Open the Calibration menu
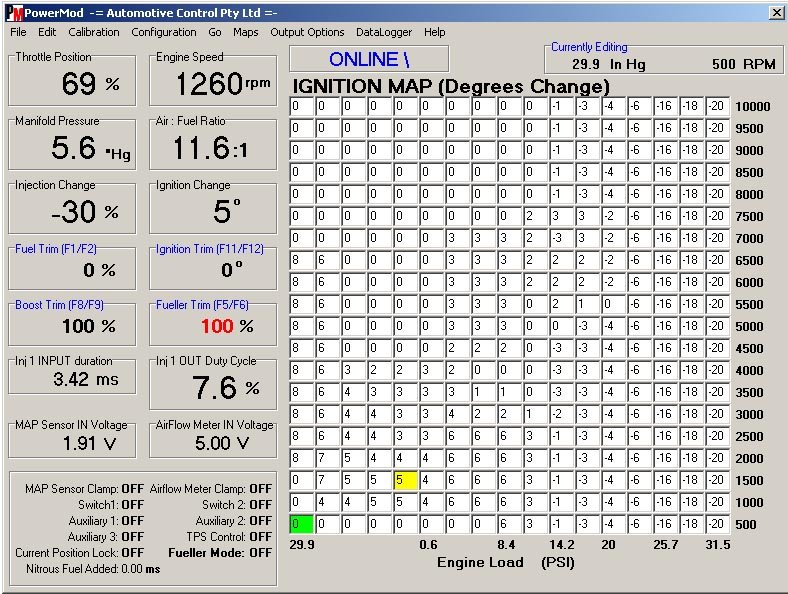This screenshot has width=788, height=594. [x=94, y=32]
